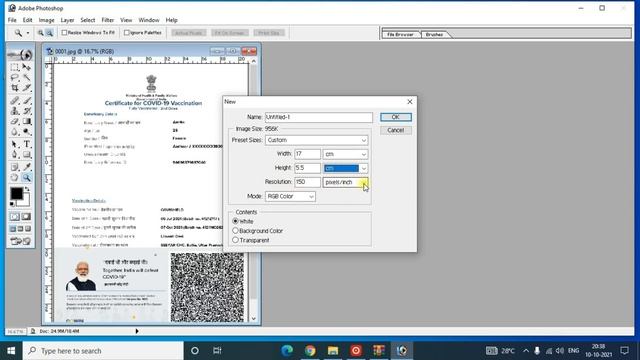Select White contents radio button

235,221
